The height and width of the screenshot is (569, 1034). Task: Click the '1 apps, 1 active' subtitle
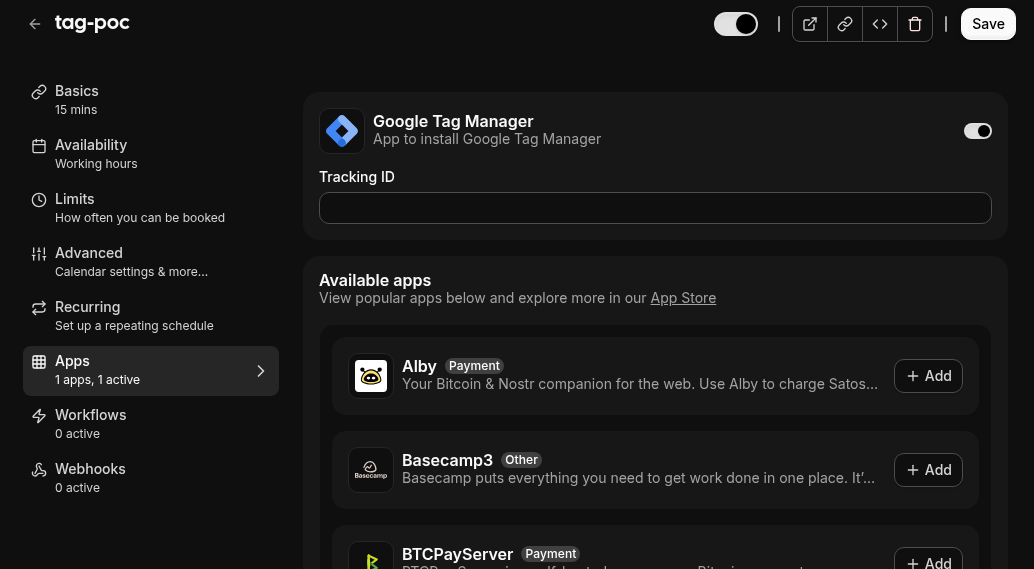coord(97,380)
